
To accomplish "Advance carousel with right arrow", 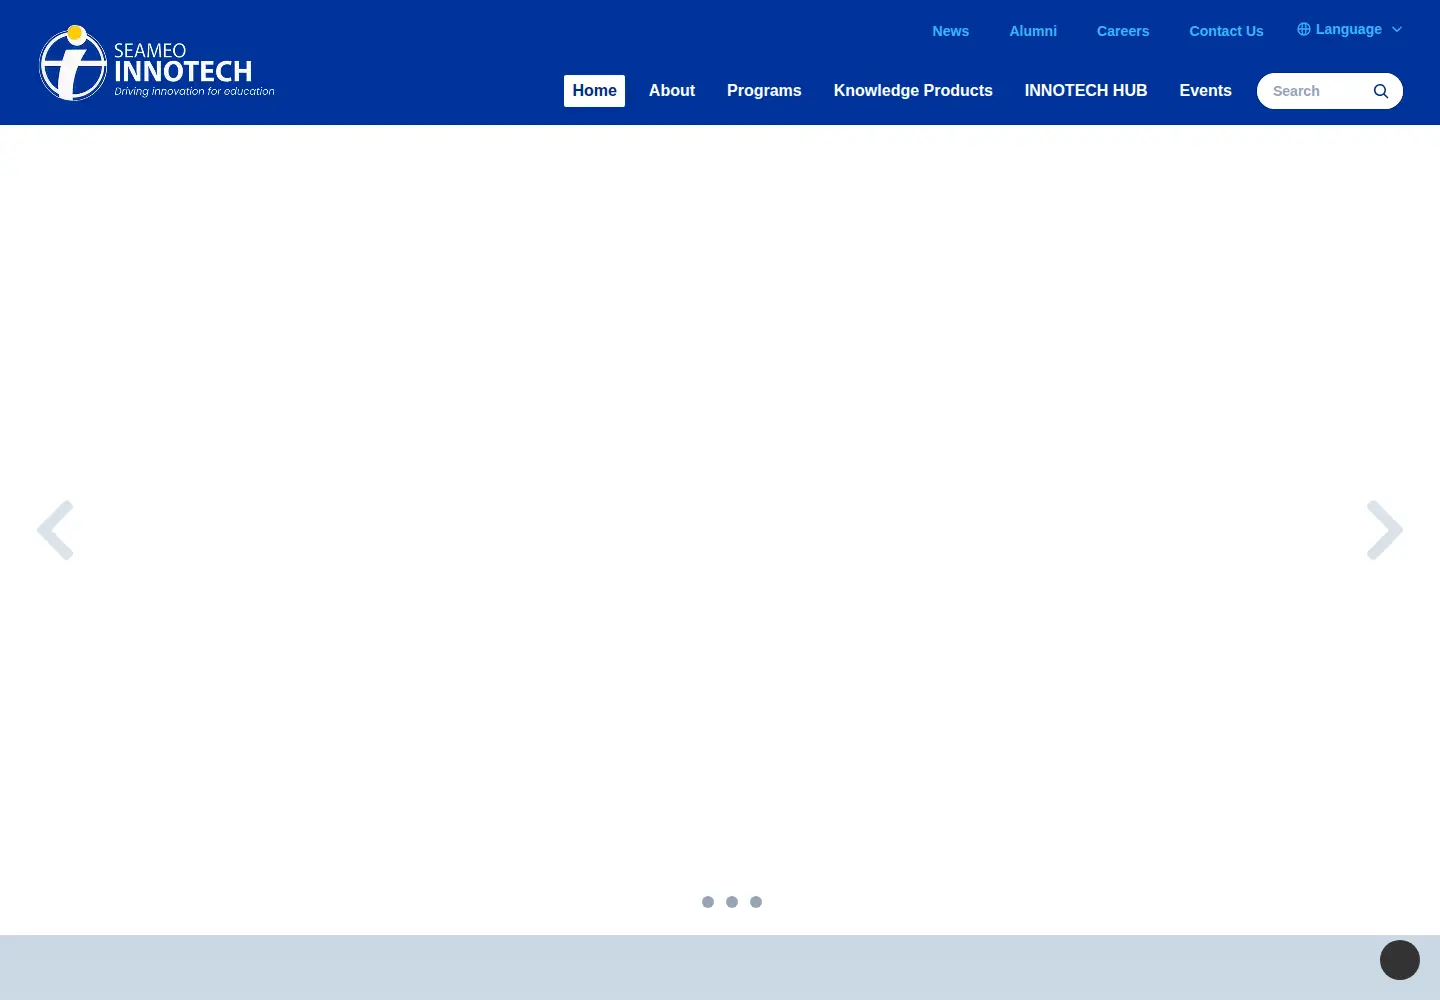I will (1385, 530).
